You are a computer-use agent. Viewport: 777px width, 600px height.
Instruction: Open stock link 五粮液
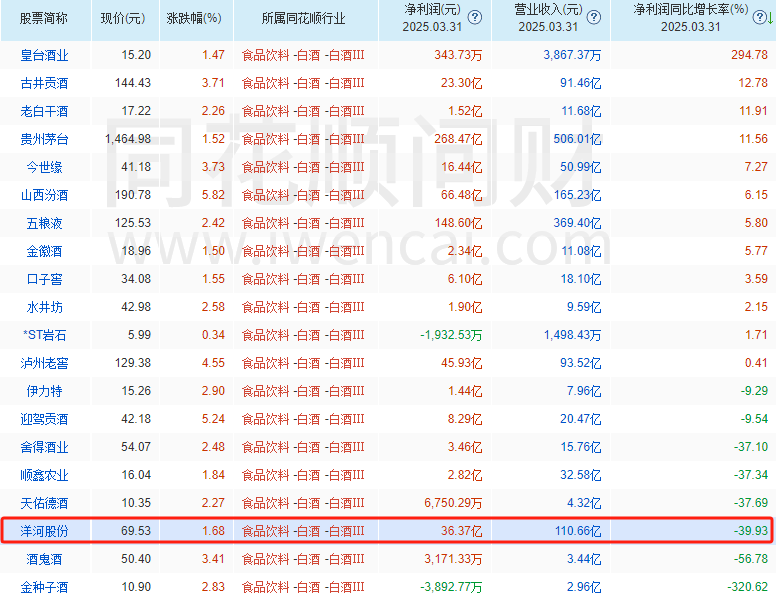(44, 223)
